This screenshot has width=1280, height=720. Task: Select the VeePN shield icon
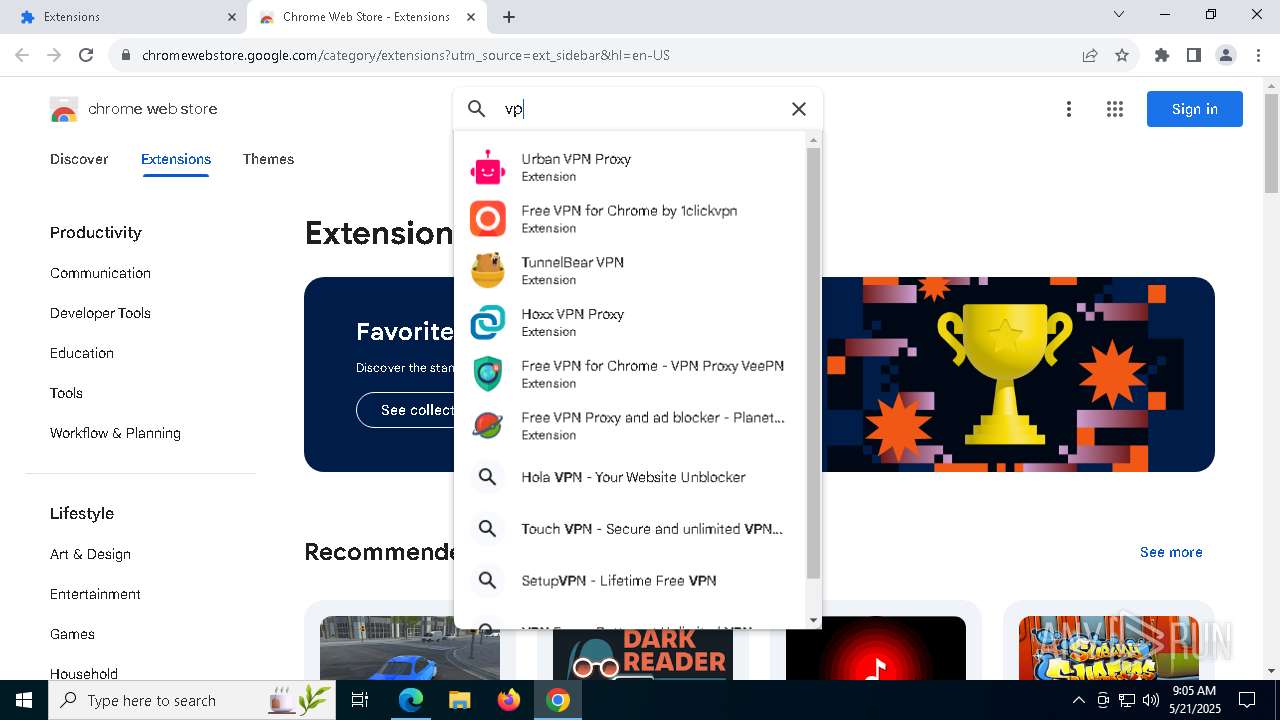point(488,373)
